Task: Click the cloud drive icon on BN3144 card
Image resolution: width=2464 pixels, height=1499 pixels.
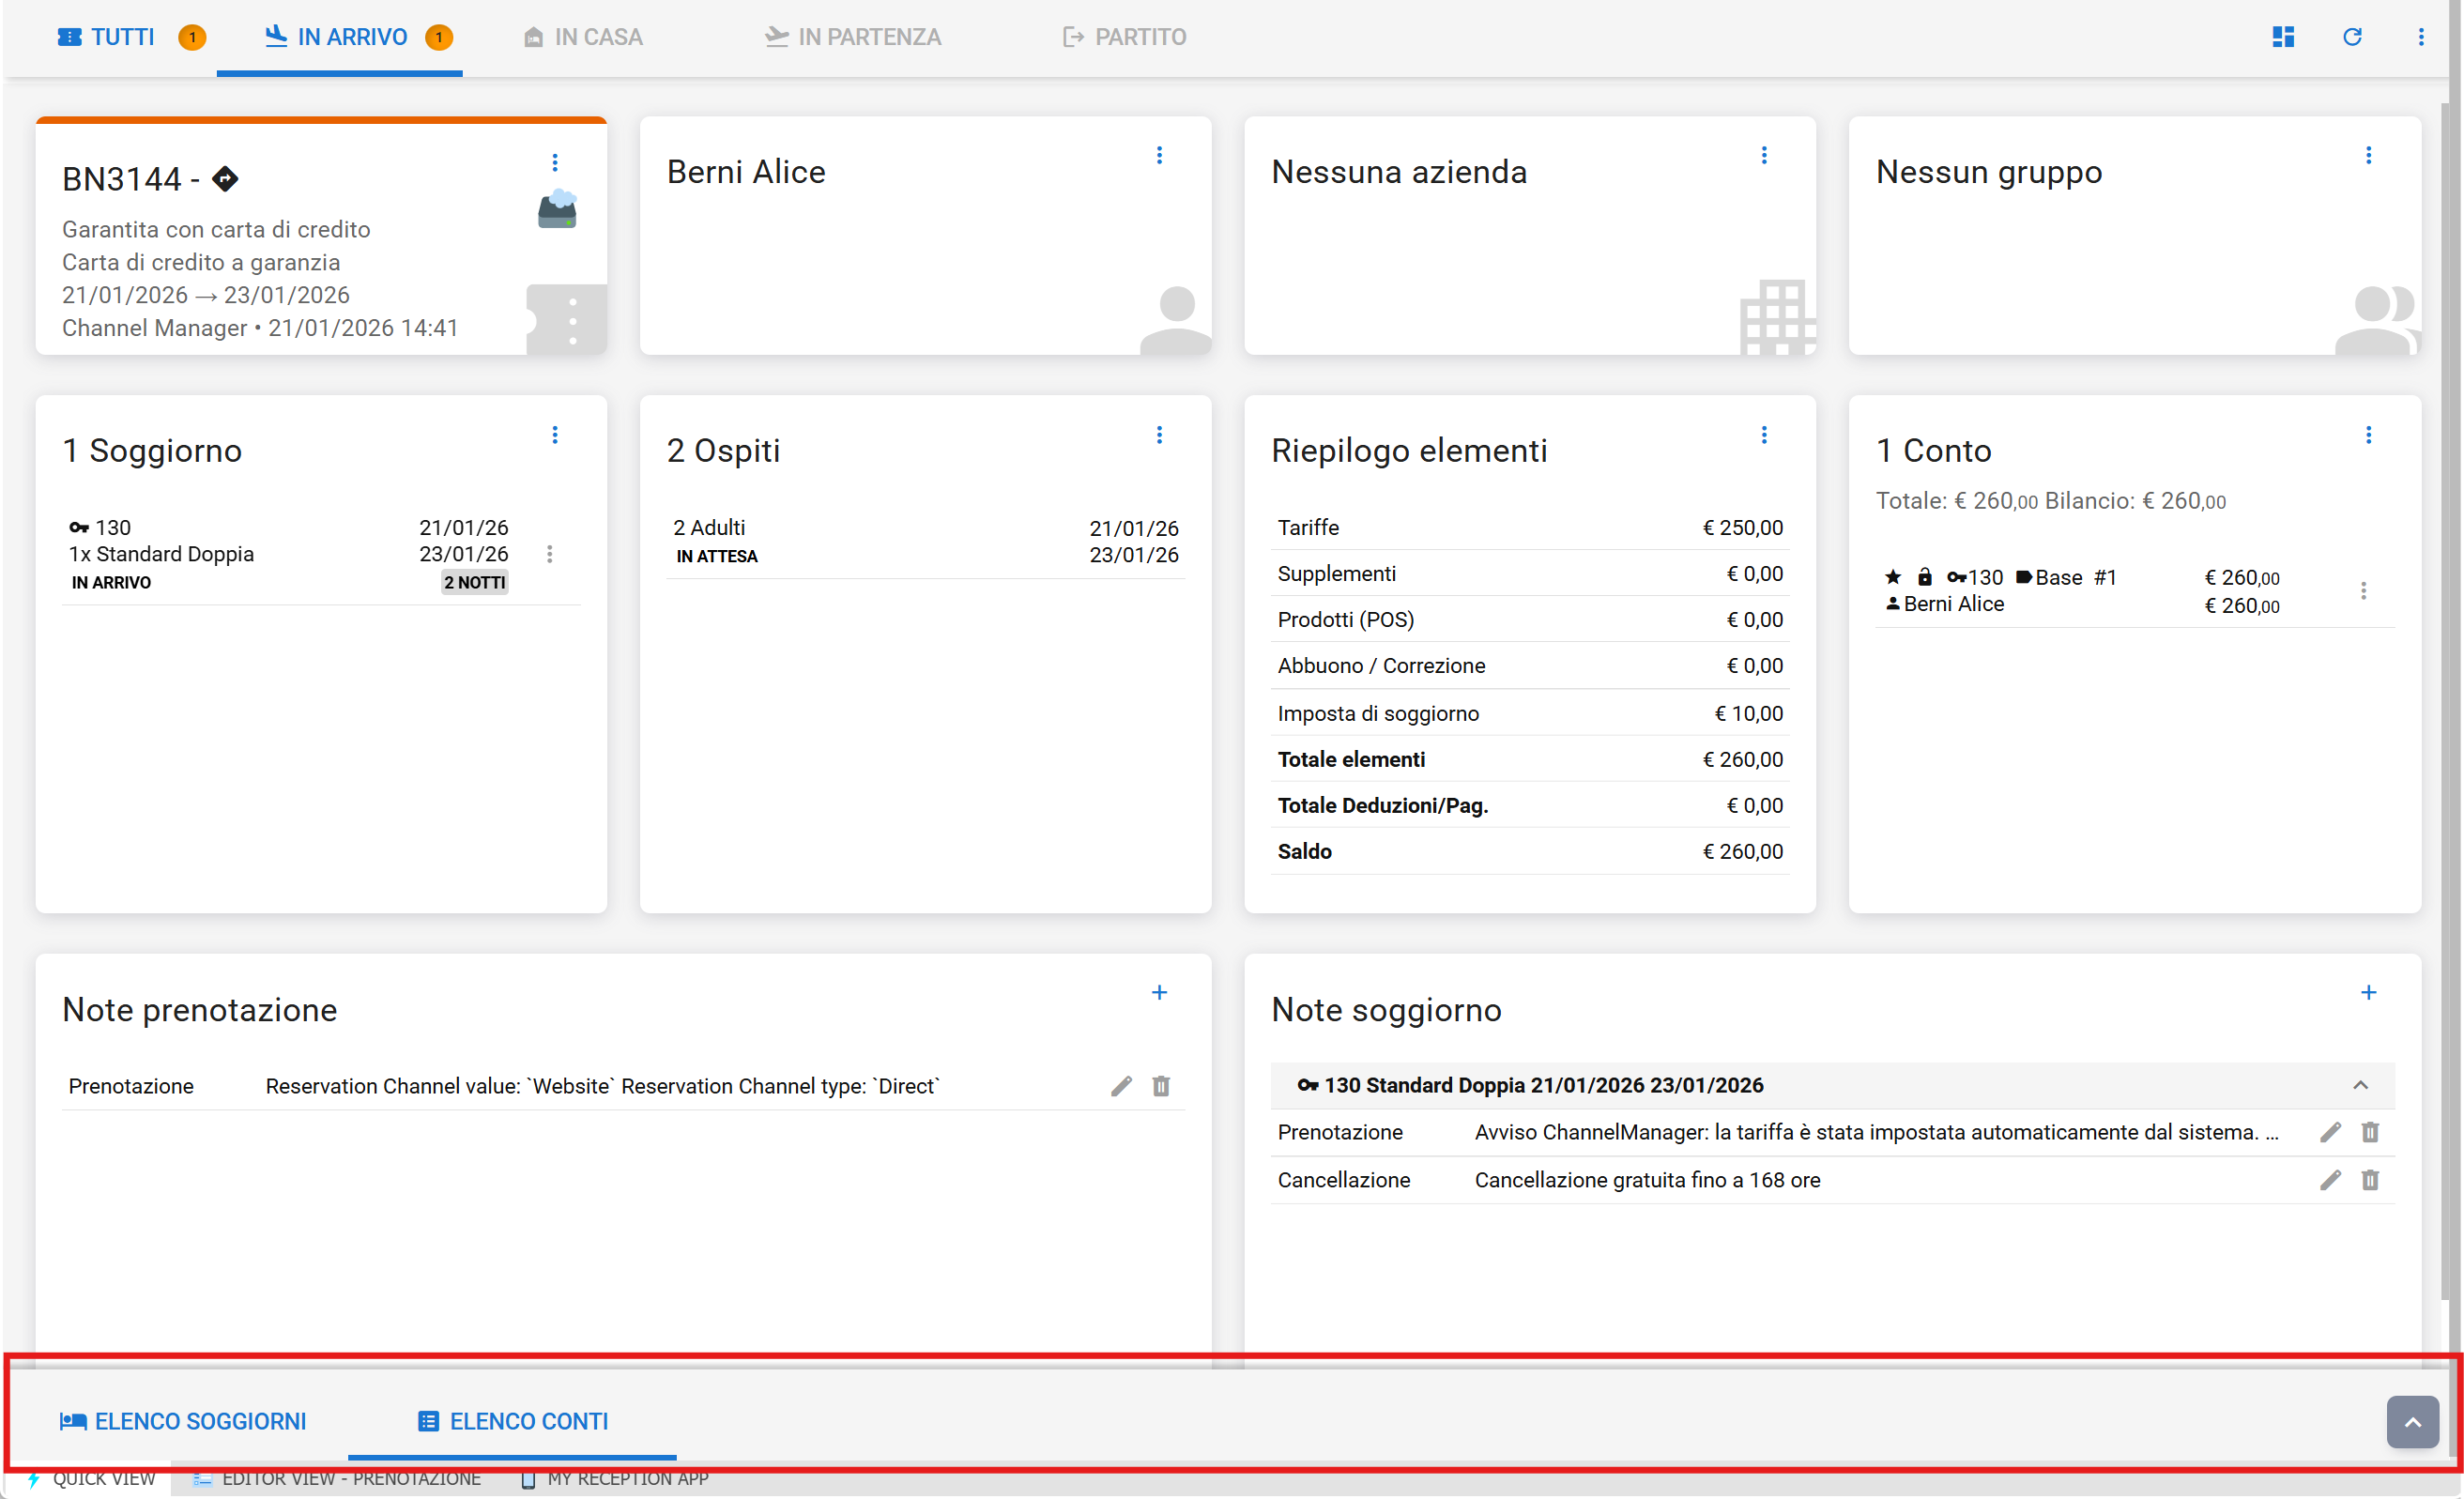Action: click(x=557, y=209)
